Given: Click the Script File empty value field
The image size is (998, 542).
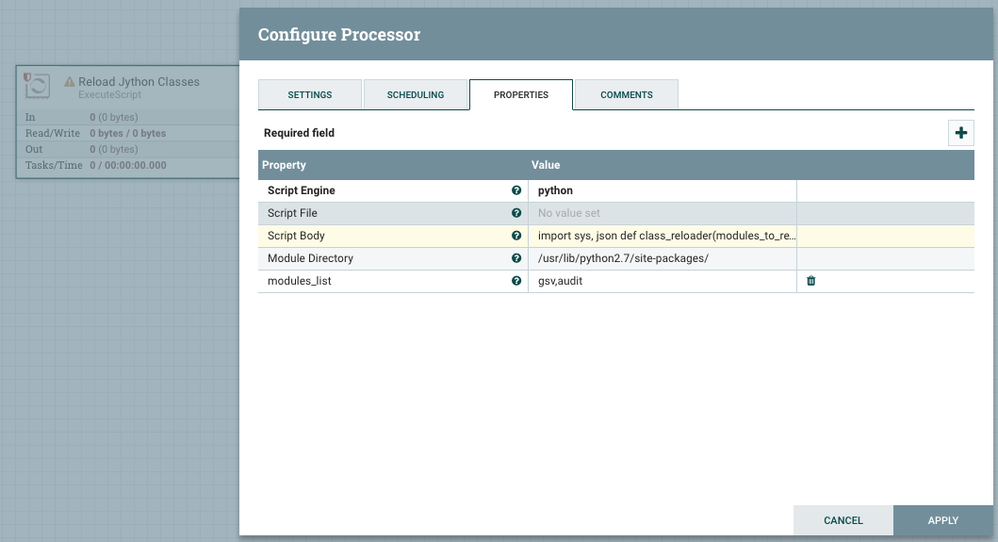Looking at the screenshot, I should coord(660,213).
